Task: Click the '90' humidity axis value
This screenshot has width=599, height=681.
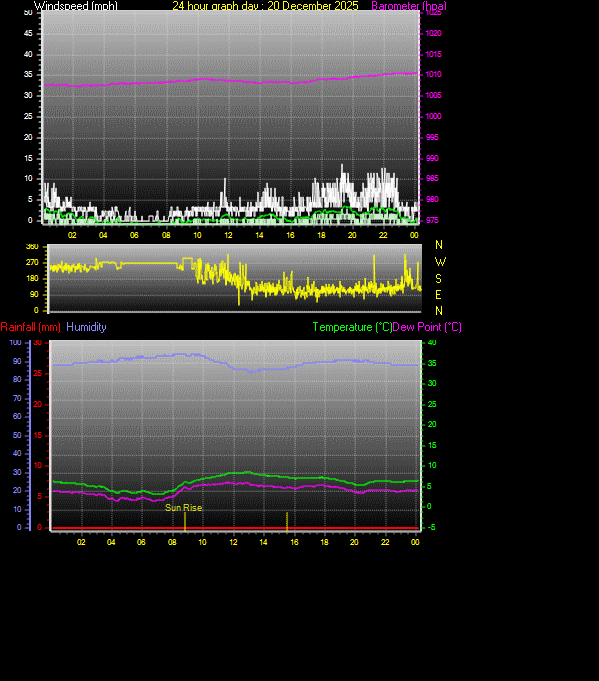Action: [17, 361]
